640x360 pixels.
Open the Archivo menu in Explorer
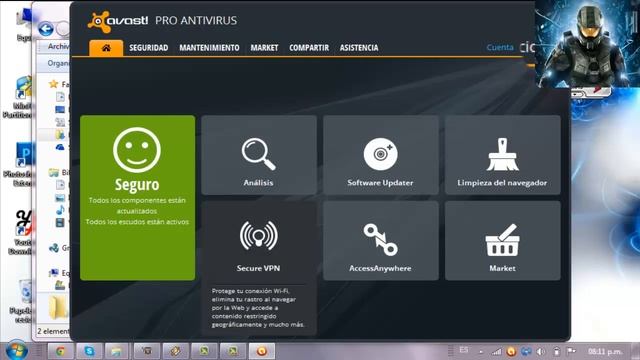point(58,47)
